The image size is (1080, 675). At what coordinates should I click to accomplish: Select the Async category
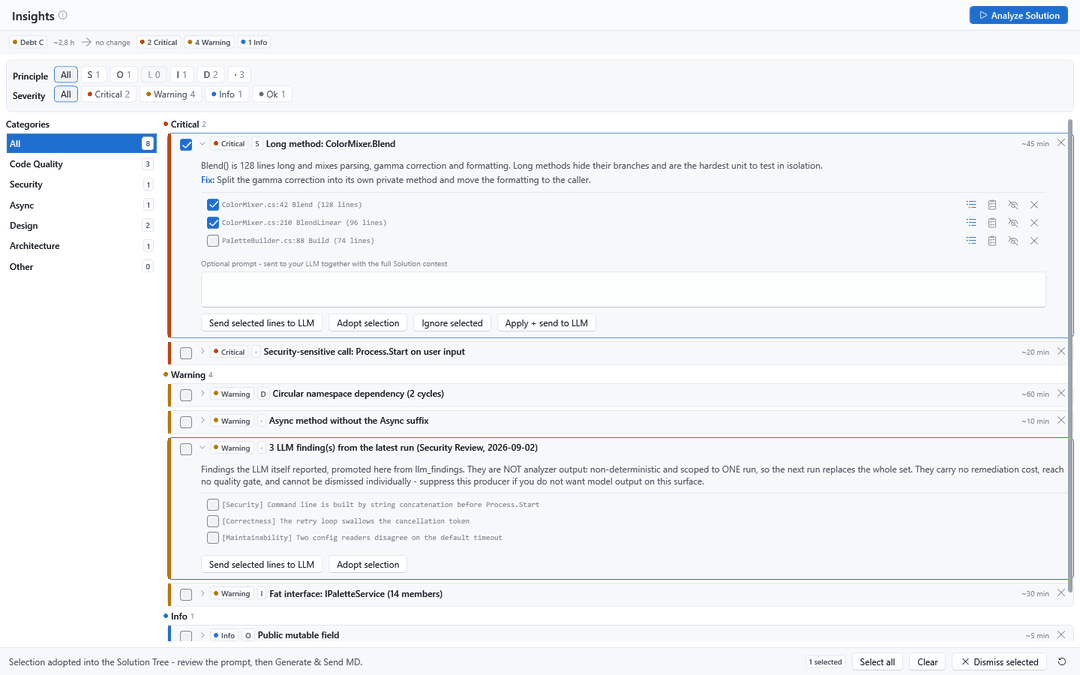pos(81,205)
